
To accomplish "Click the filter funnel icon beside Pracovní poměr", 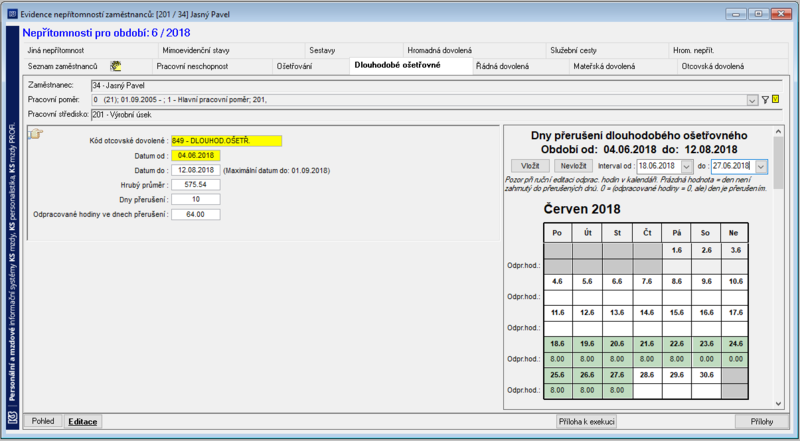I will [x=765, y=100].
